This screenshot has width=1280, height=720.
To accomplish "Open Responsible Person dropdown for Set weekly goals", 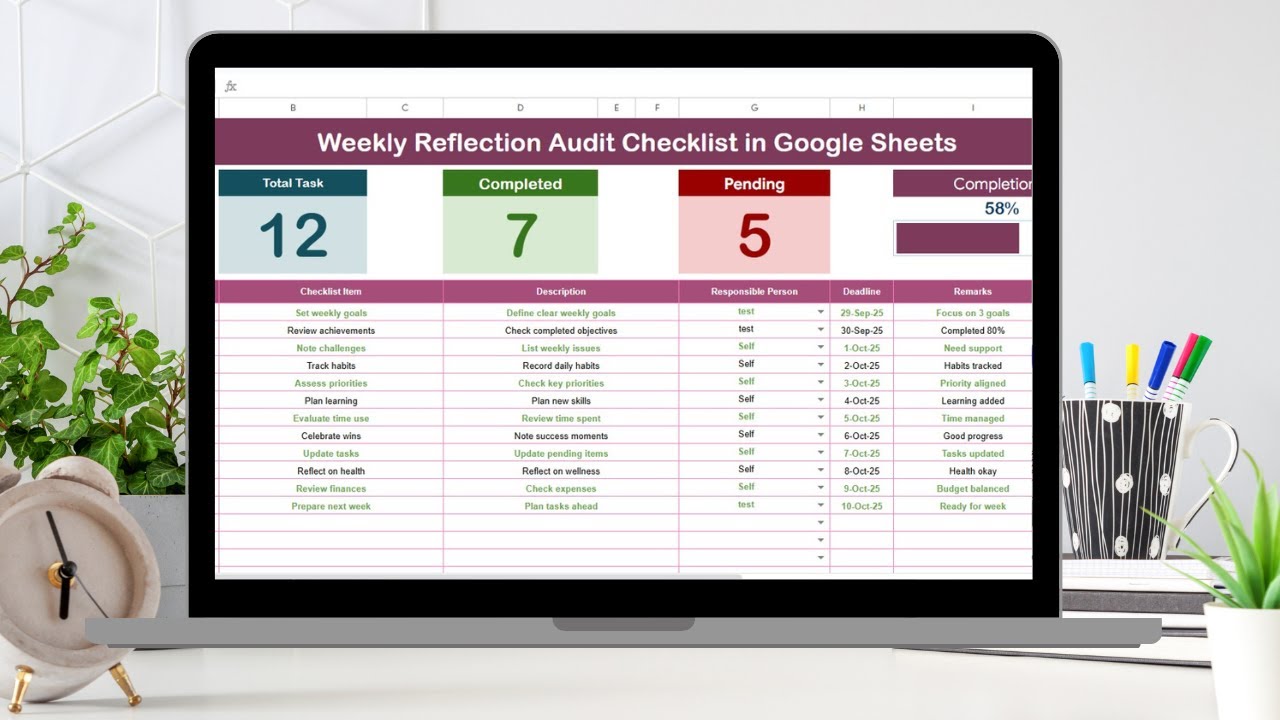I will click(821, 313).
